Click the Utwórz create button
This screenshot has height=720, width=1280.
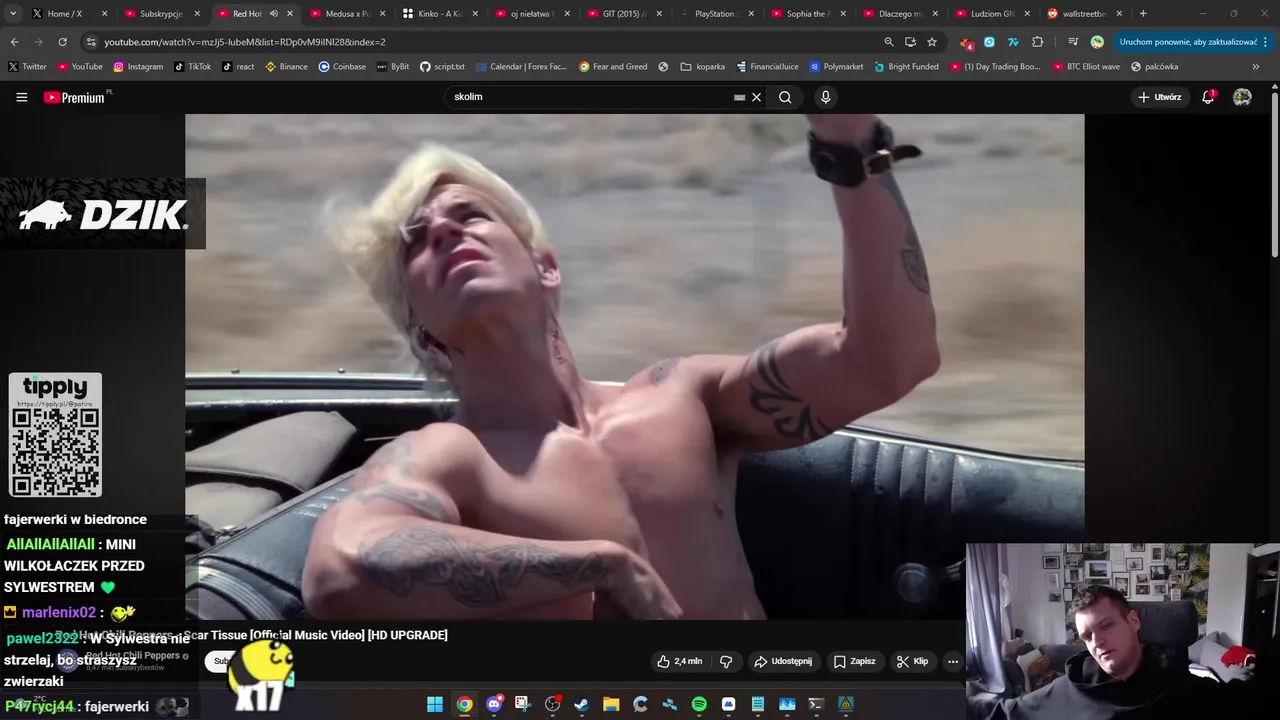[1159, 97]
